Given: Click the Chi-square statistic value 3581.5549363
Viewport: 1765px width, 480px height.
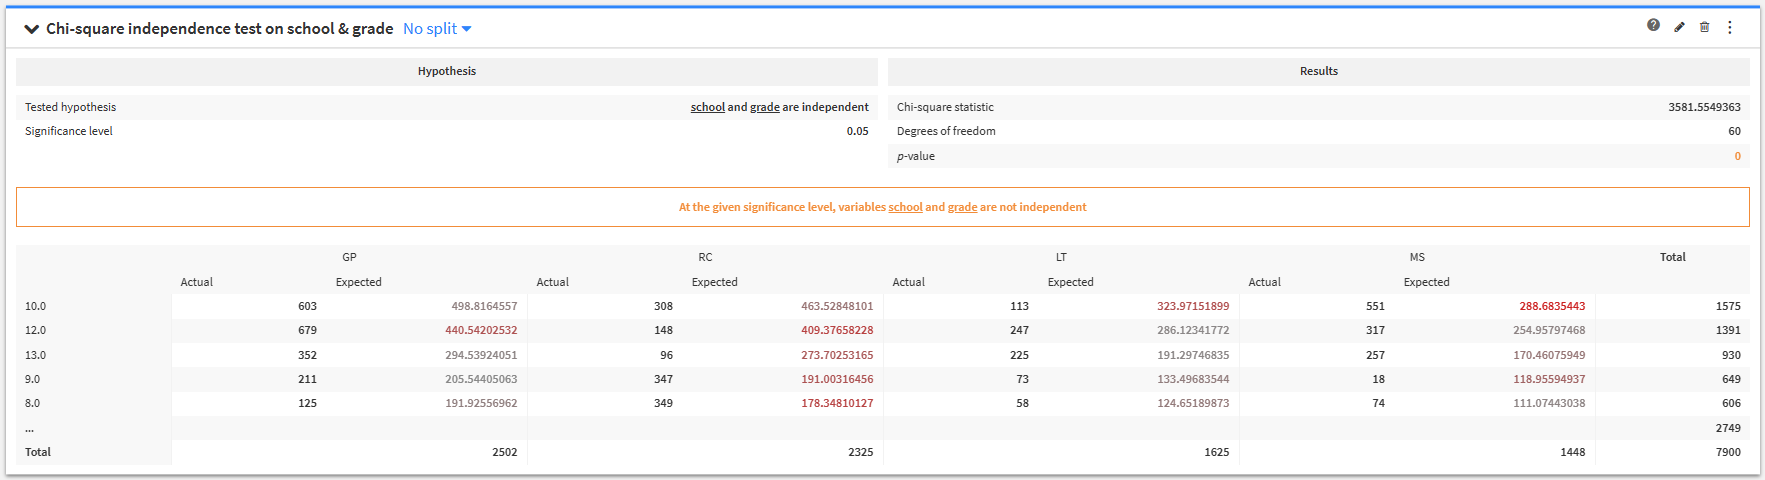Looking at the screenshot, I should (x=1704, y=107).
